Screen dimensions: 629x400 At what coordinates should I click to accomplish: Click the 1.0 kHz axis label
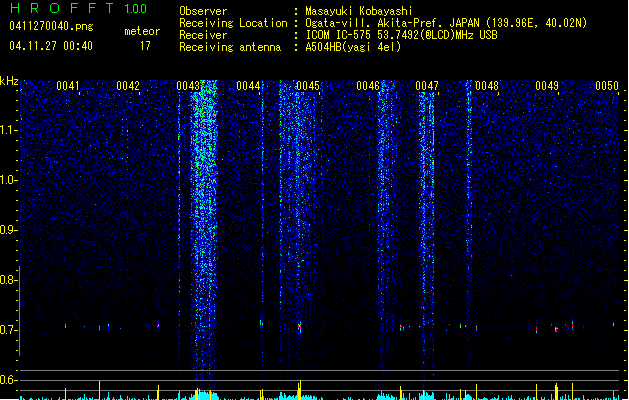click(8, 180)
